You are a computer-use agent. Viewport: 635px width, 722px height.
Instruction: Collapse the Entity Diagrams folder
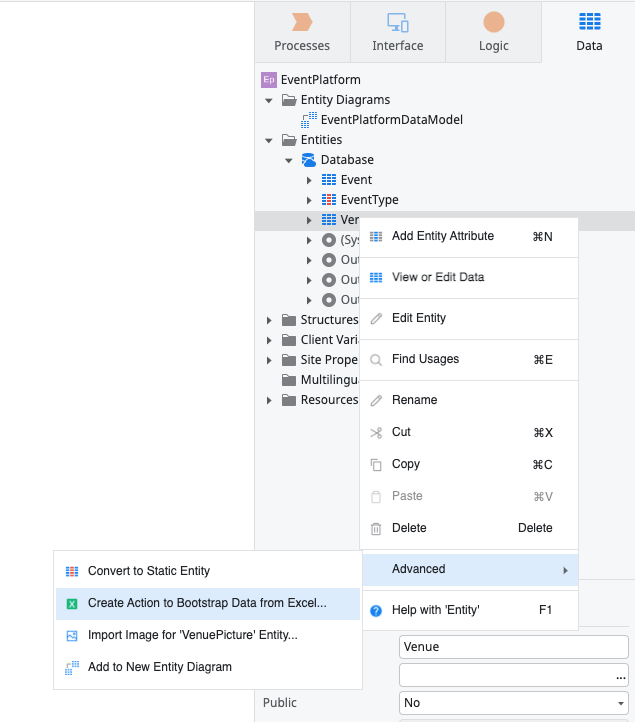pos(269,100)
